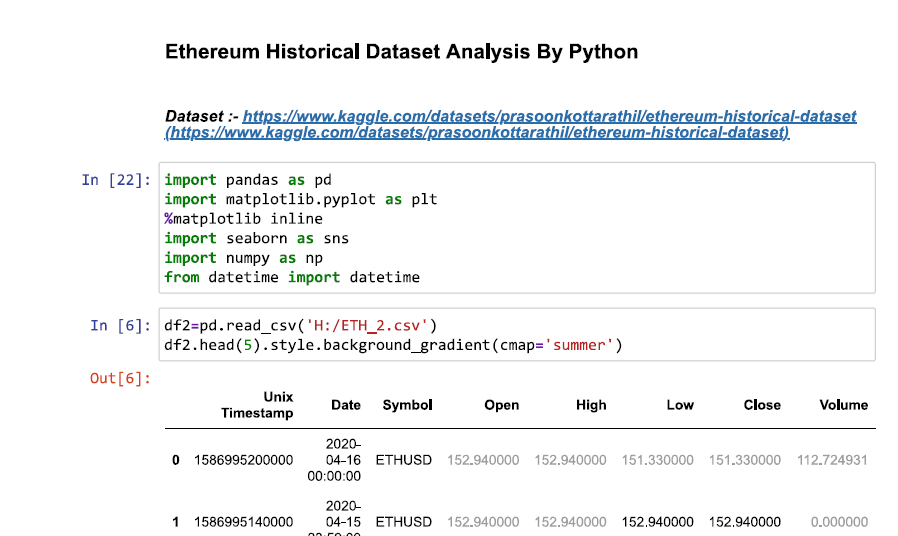Select Low value 152.940000 in row 1

point(657,522)
